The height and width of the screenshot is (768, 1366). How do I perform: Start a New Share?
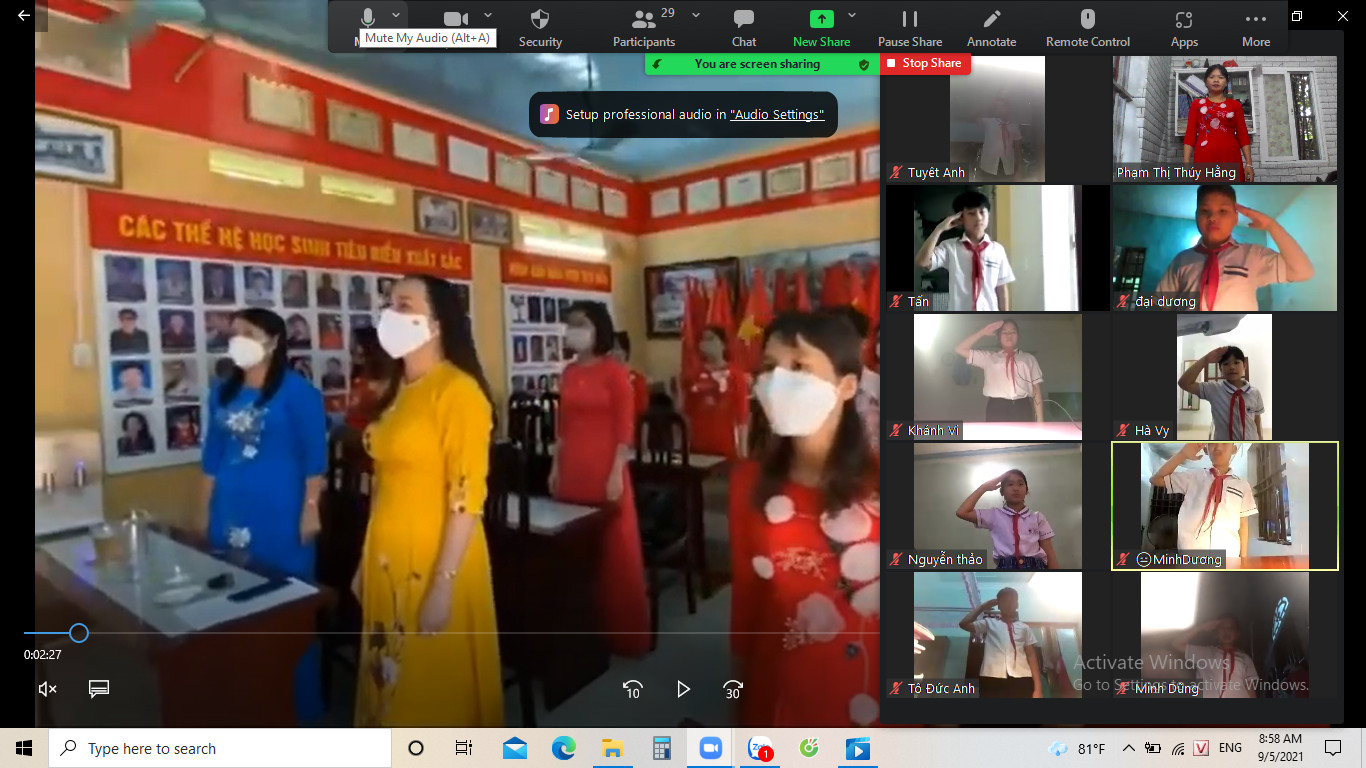point(820,27)
